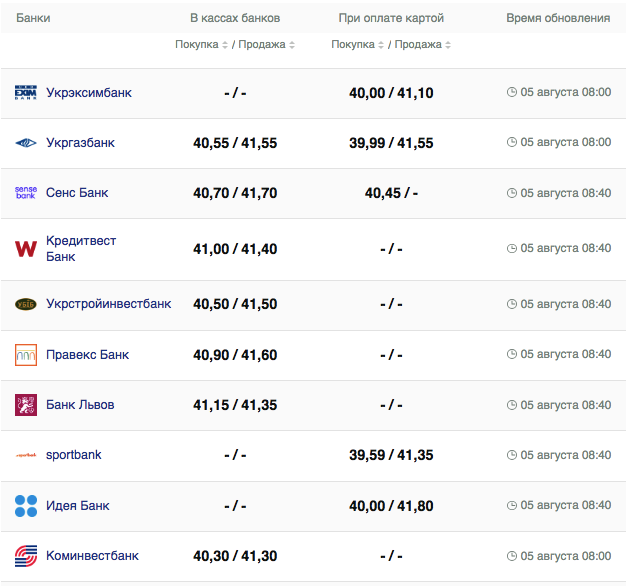Open the Укргазбанк bank link
The width and height of the screenshot is (632, 586).
tap(80, 143)
